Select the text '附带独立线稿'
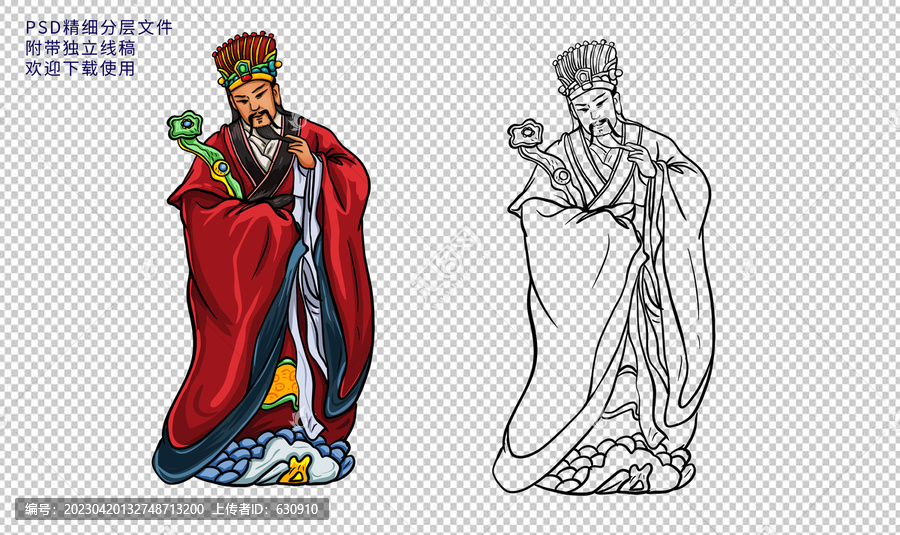This screenshot has height=535, width=900. [x=80, y=48]
